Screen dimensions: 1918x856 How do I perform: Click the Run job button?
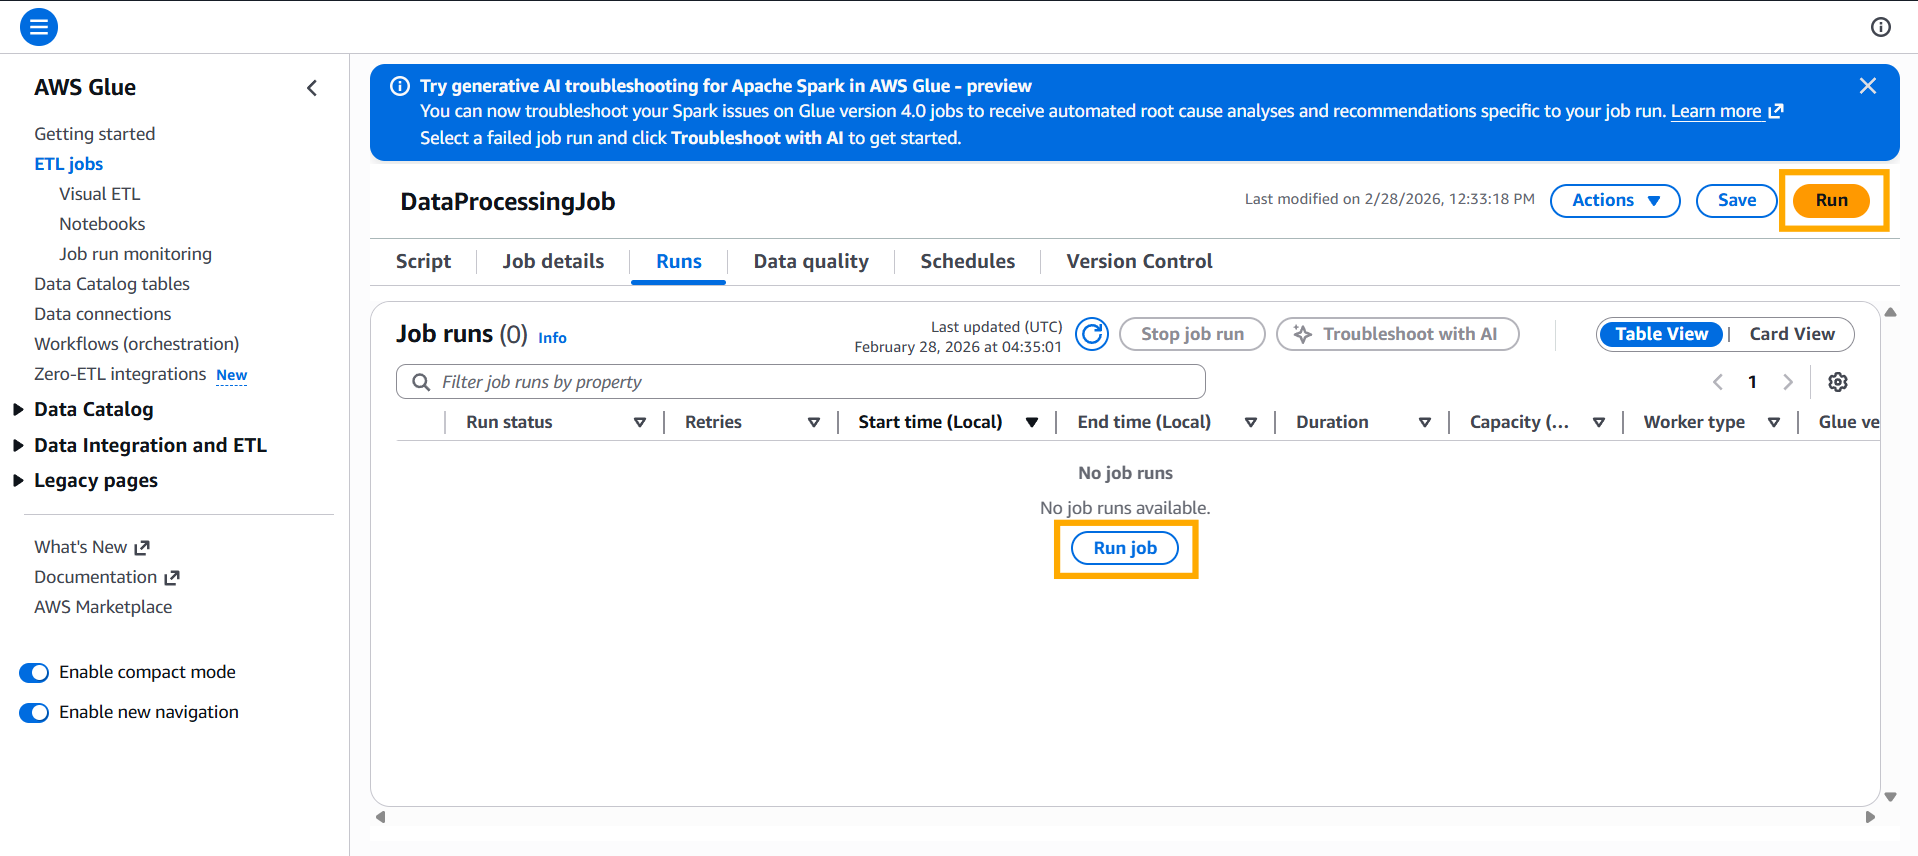coord(1125,548)
